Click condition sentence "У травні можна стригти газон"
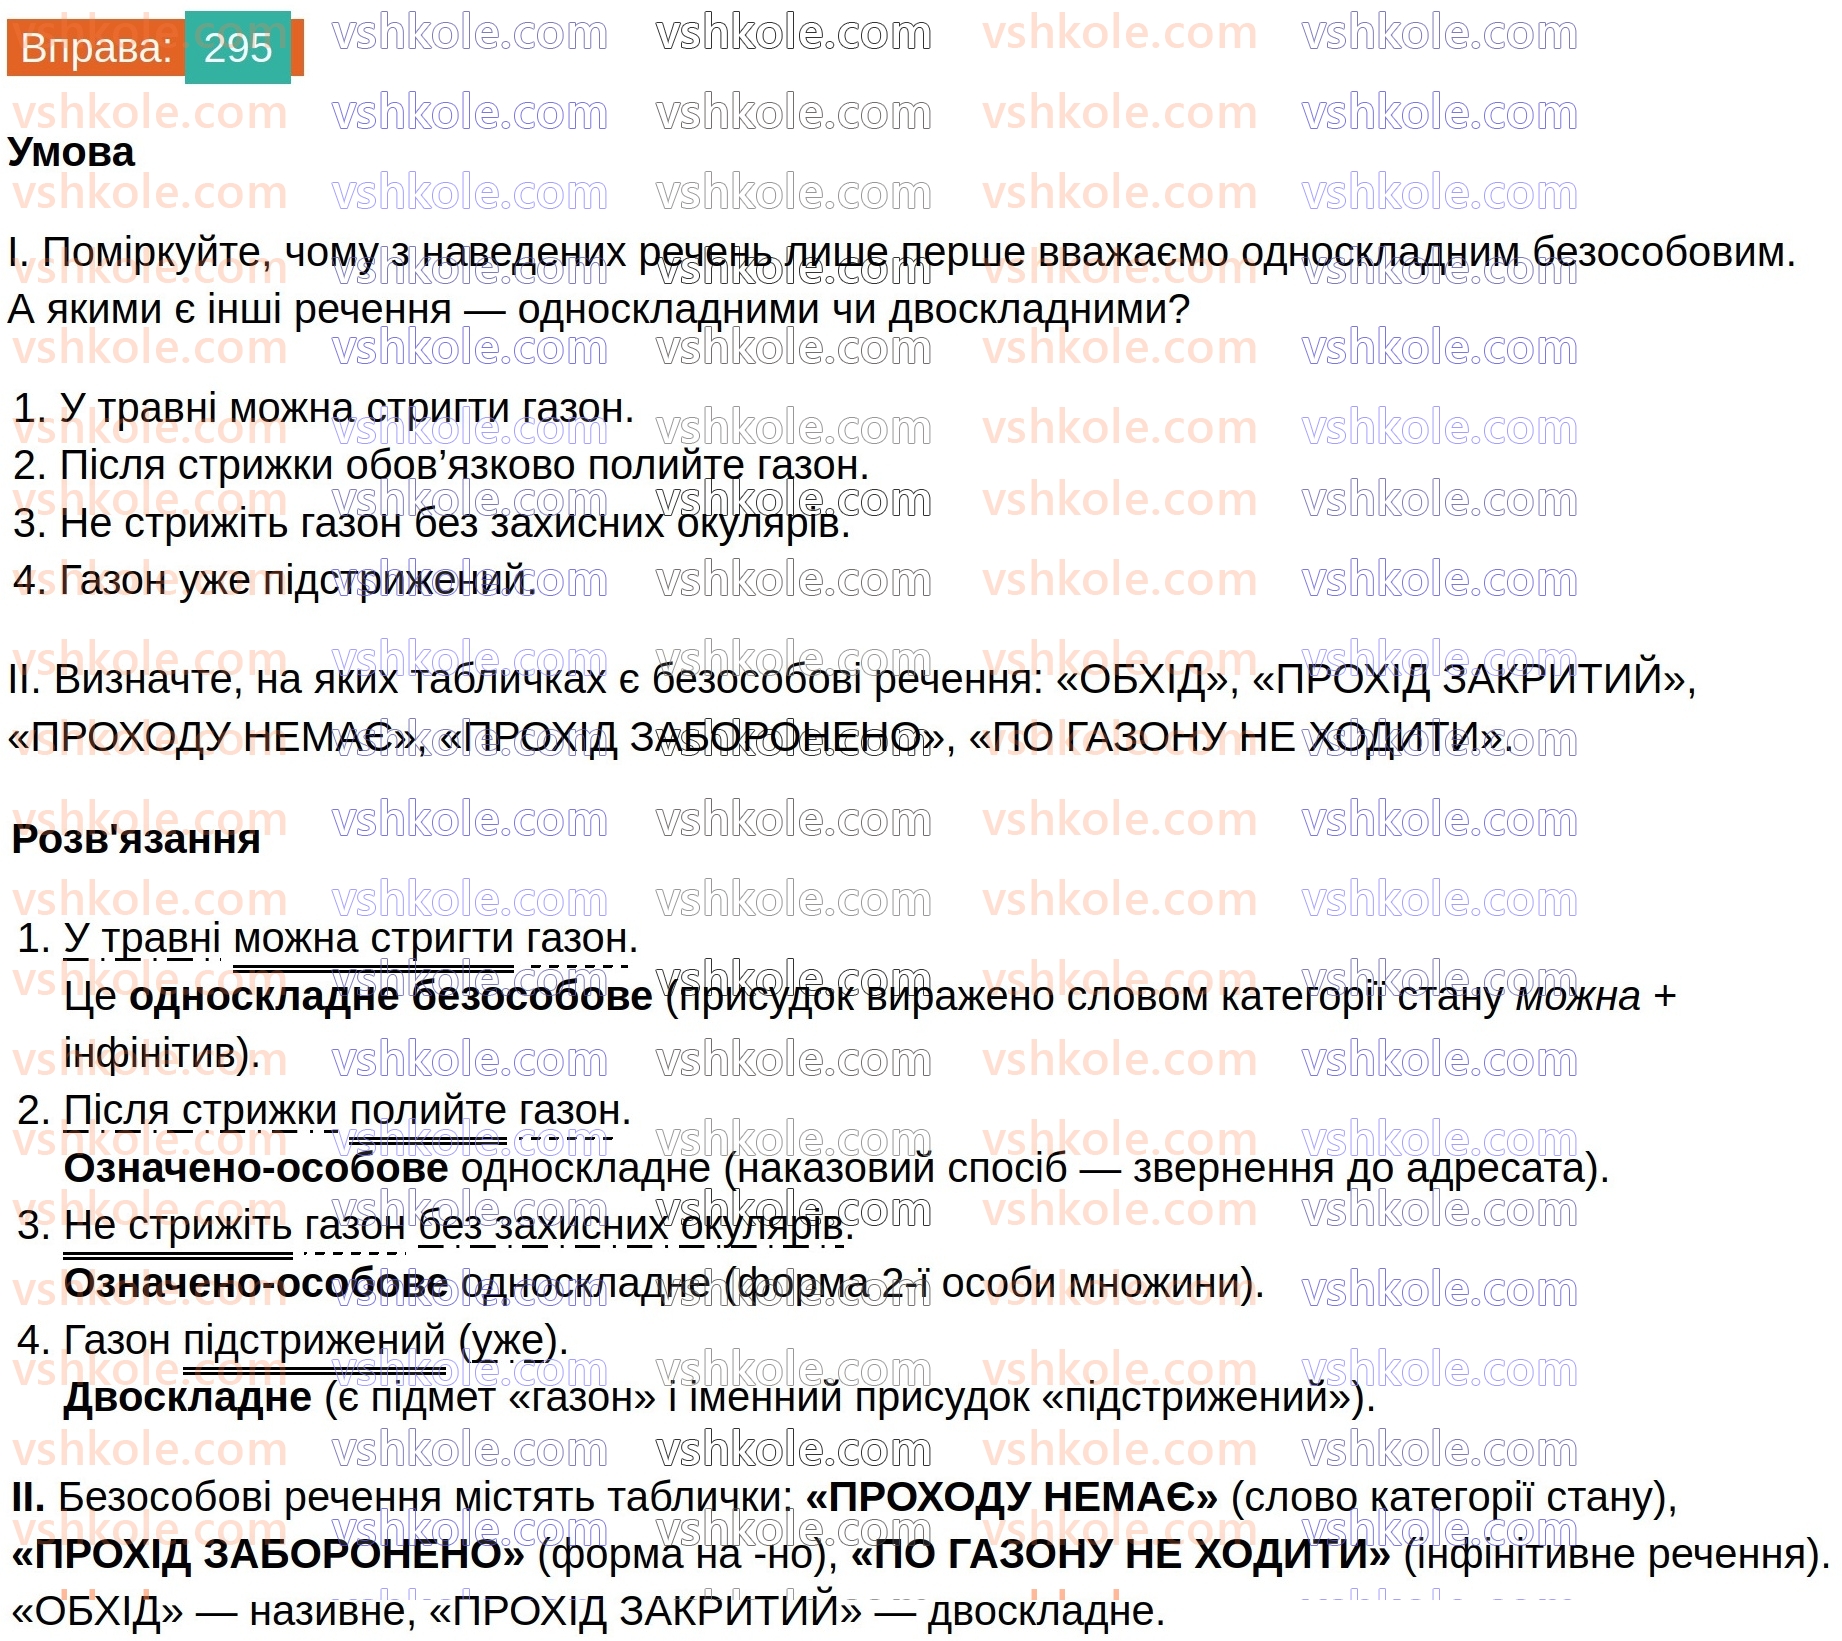The image size is (1842, 1641). pos(324,409)
